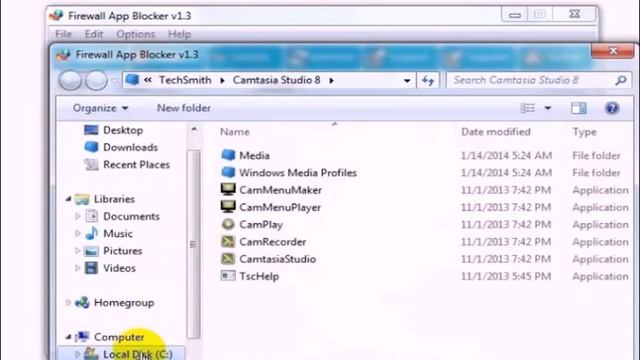Click the back navigation arrow button
The width and height of the screenshot is (640, 360).
(x=70, y=80)
